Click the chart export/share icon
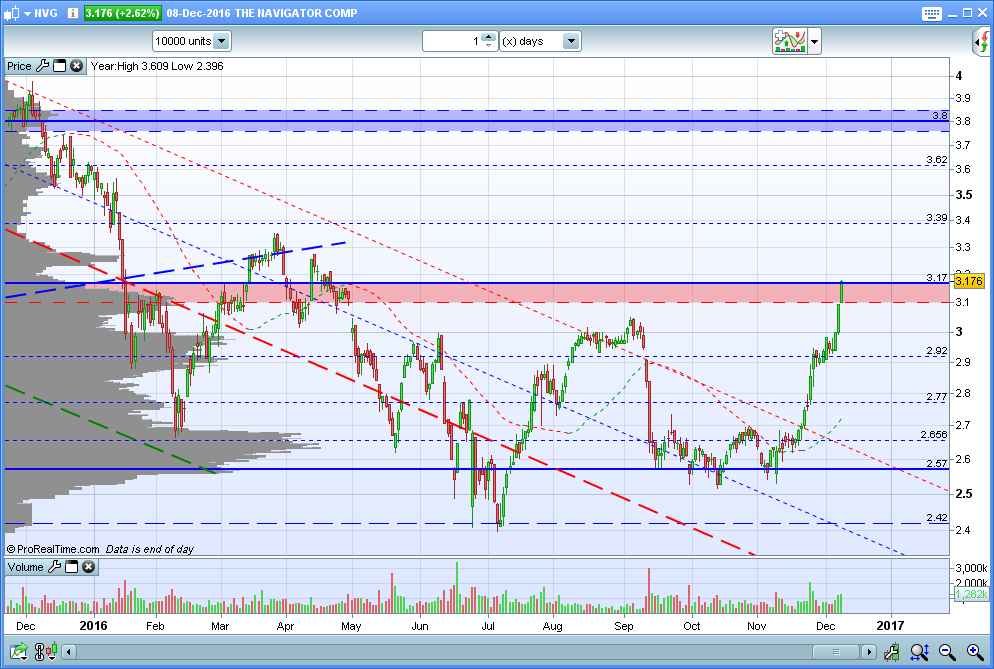The image size is (994, 669). click(x=18, y=651)
